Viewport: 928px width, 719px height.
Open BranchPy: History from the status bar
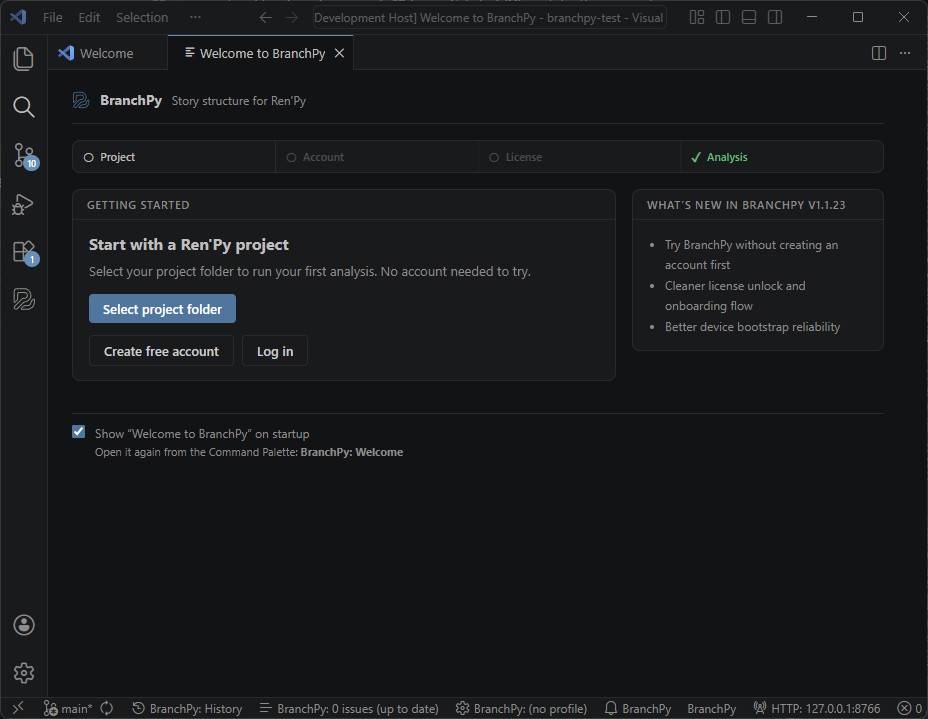coord(188,708)
